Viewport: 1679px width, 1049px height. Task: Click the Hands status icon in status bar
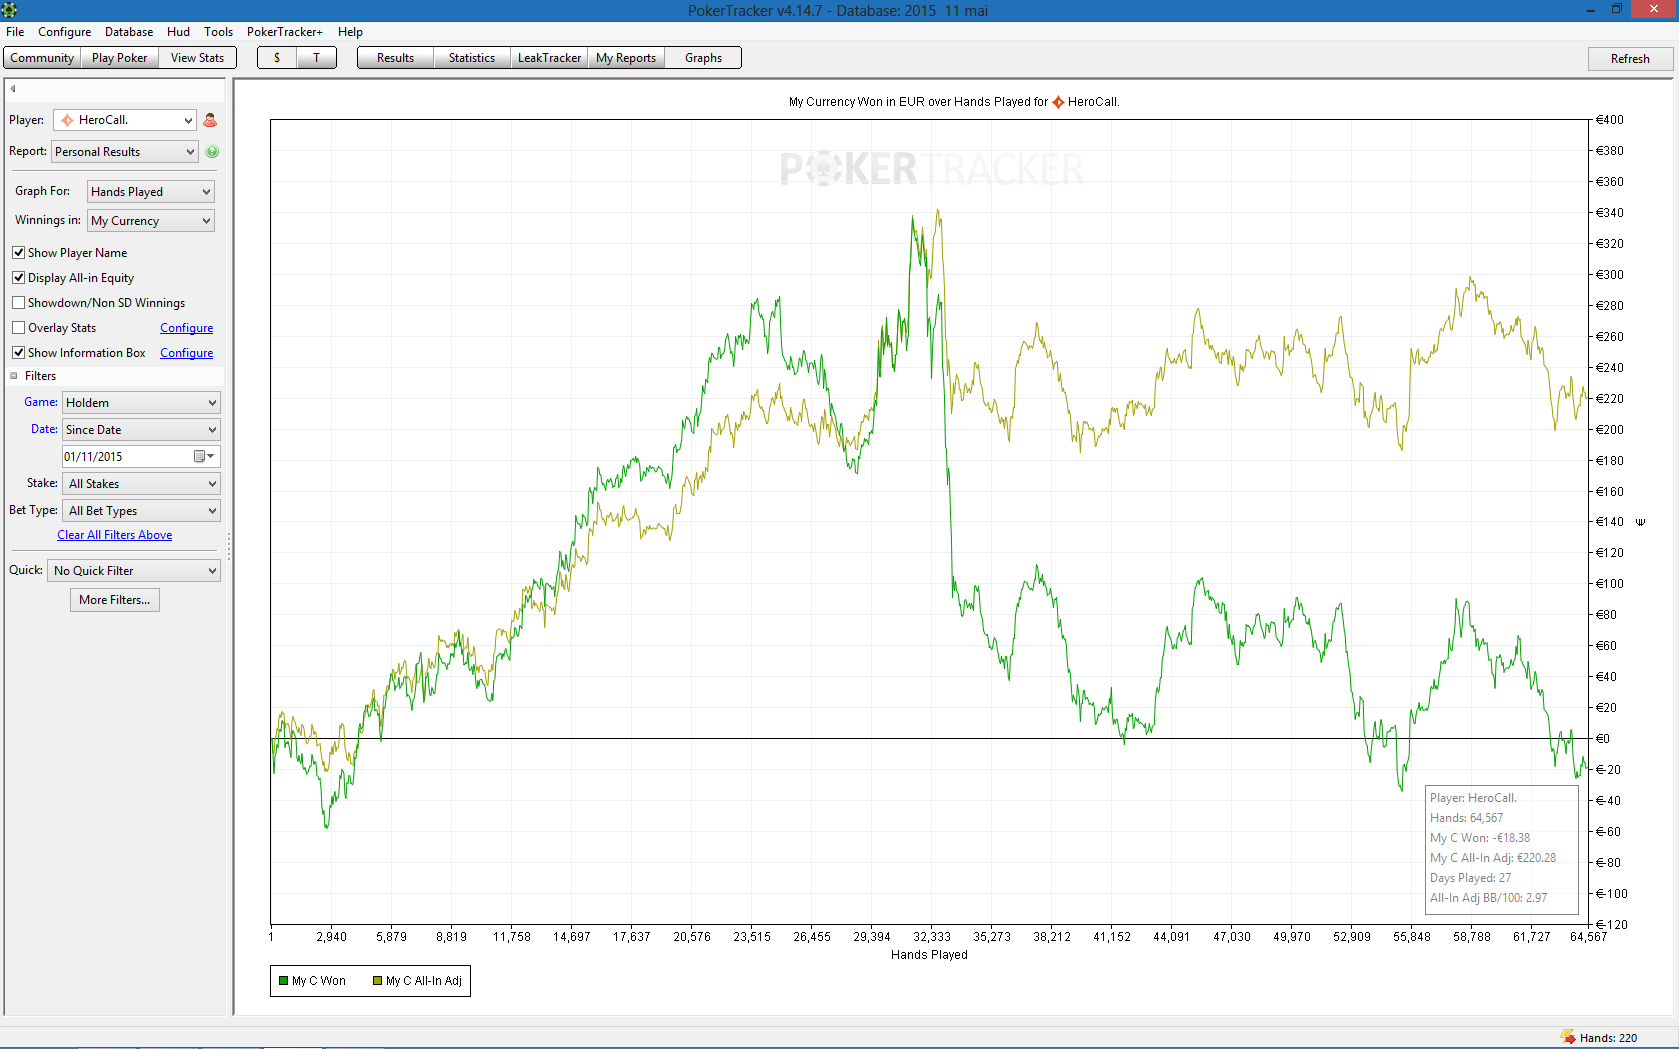tap(1568, 1037)
